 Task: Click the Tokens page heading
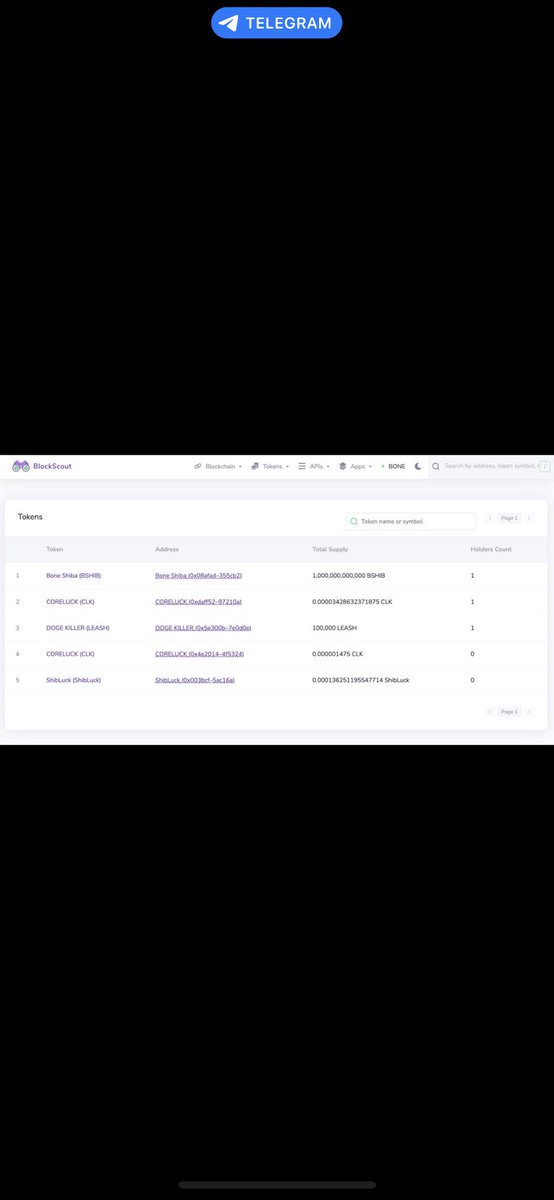30,517
